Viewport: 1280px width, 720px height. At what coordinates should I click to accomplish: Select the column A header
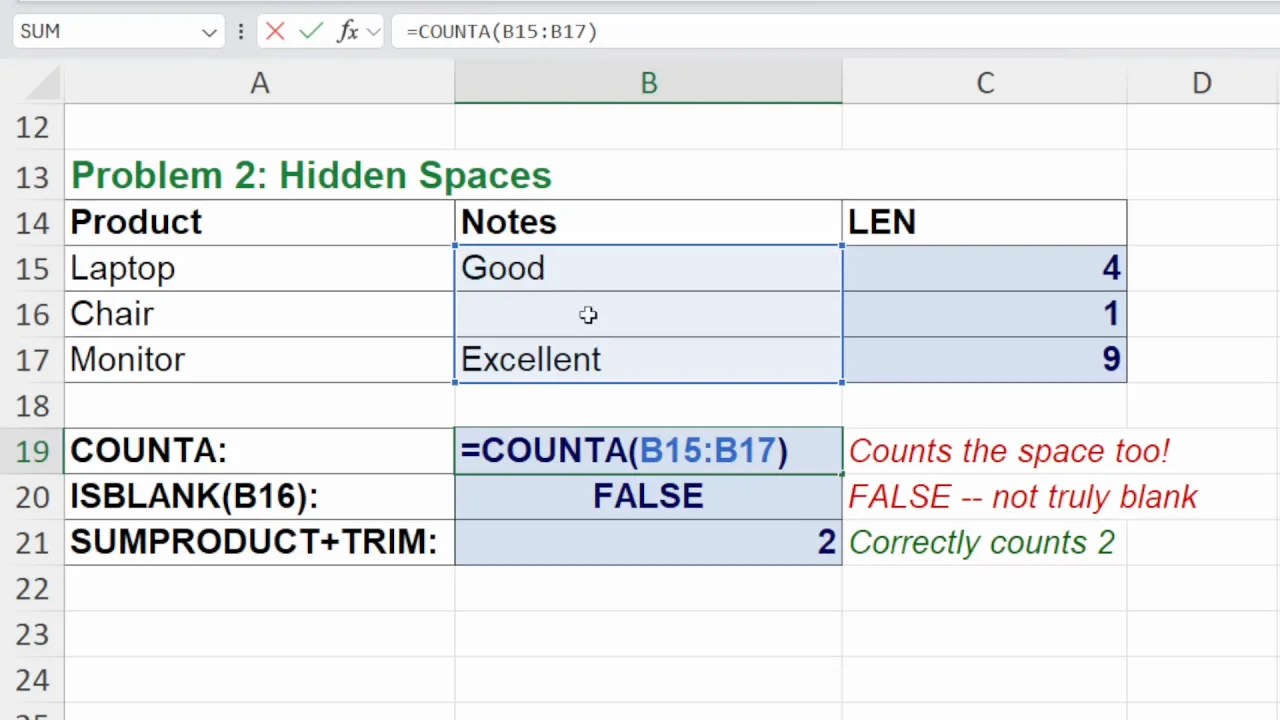pos(259,83)
